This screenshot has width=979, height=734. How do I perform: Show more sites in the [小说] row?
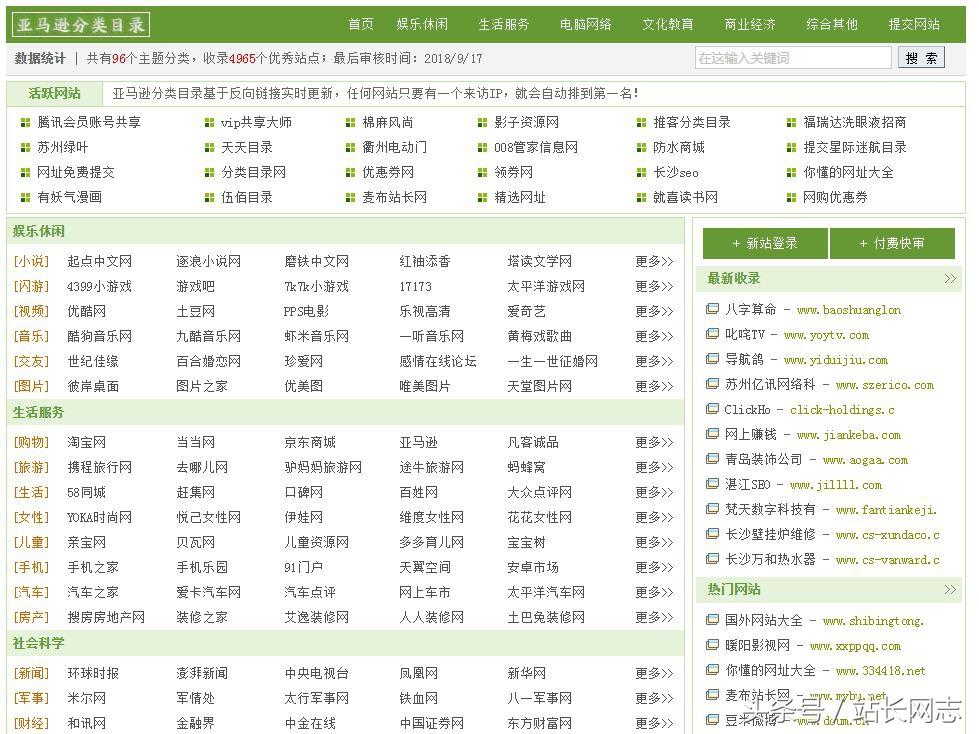[x=654, y=262]
